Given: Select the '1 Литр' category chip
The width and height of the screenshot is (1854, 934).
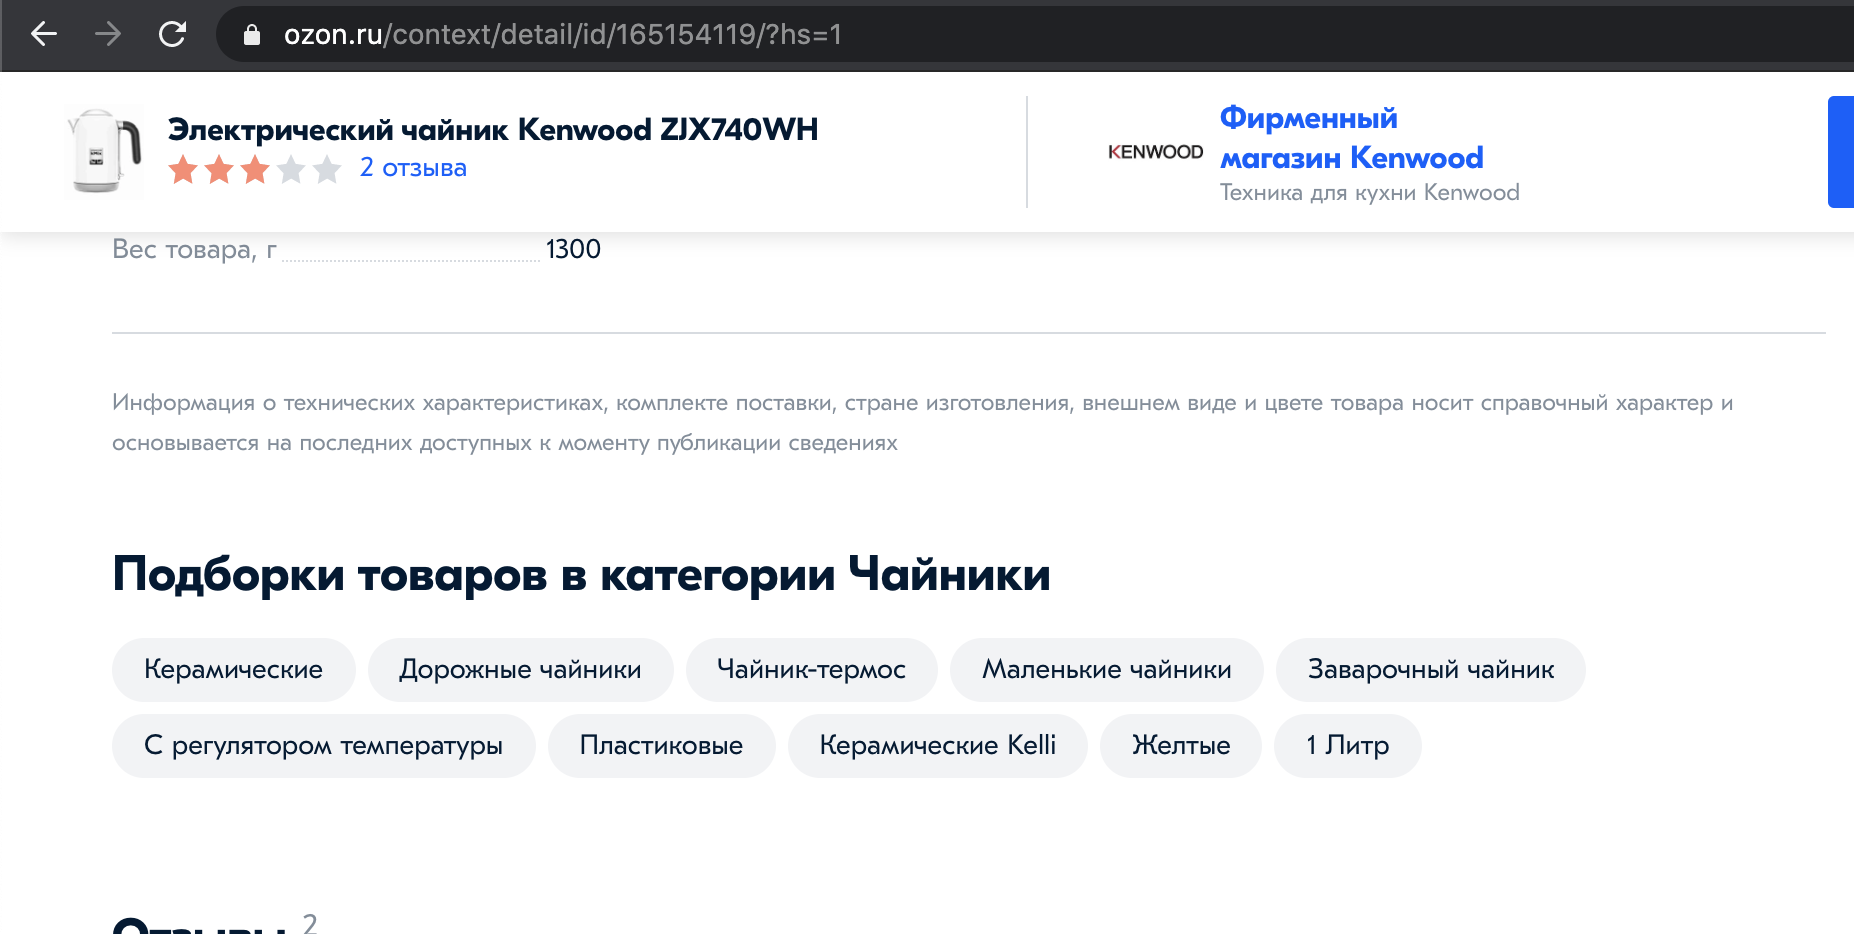Looking at the screenshot, I should 1347,746.
